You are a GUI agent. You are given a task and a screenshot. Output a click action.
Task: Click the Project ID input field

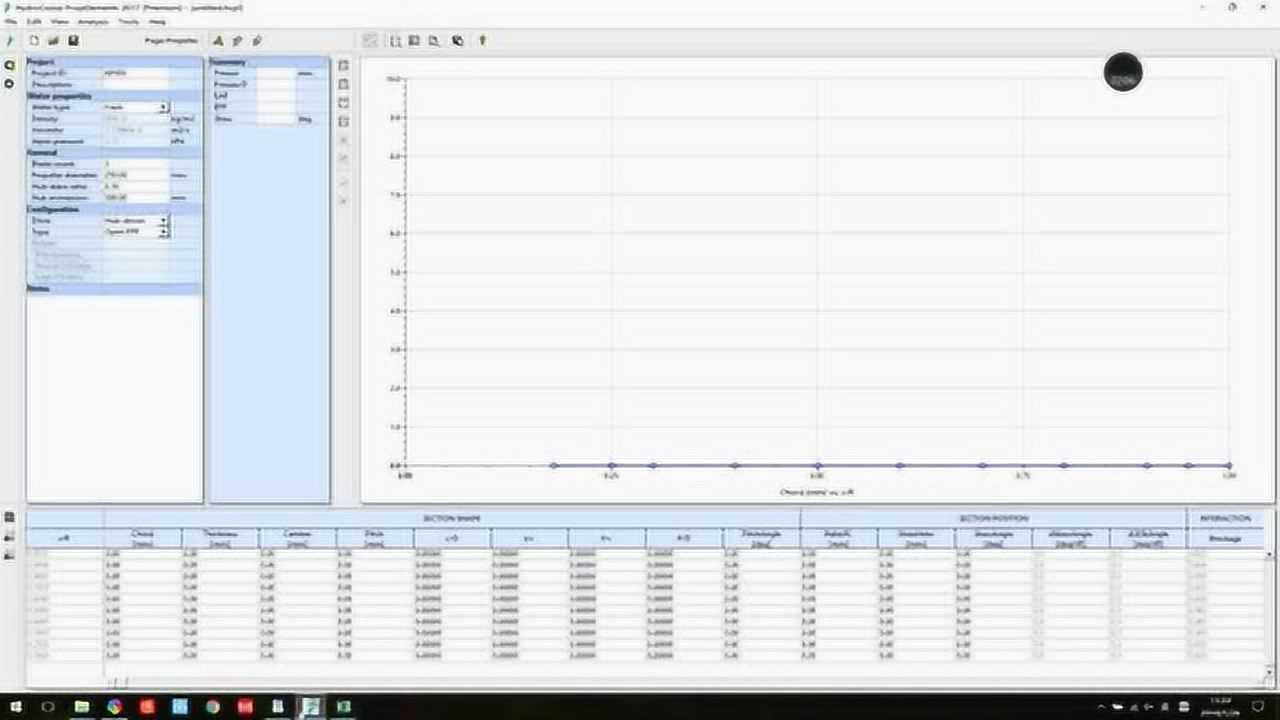pos(135,74)
